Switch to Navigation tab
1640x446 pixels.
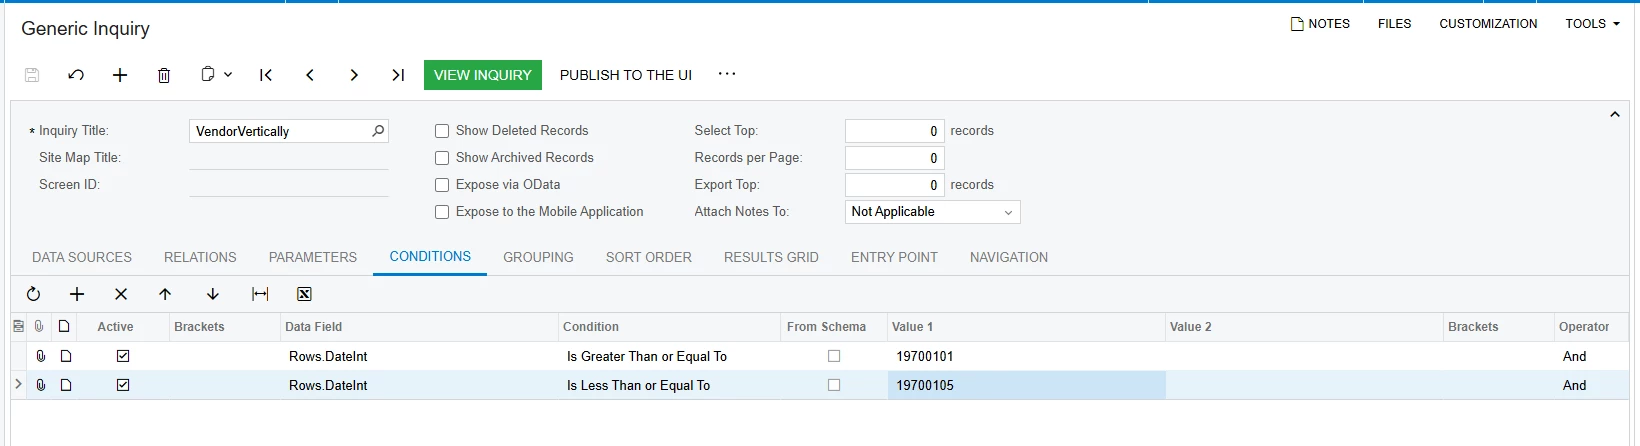[1009, 257]
